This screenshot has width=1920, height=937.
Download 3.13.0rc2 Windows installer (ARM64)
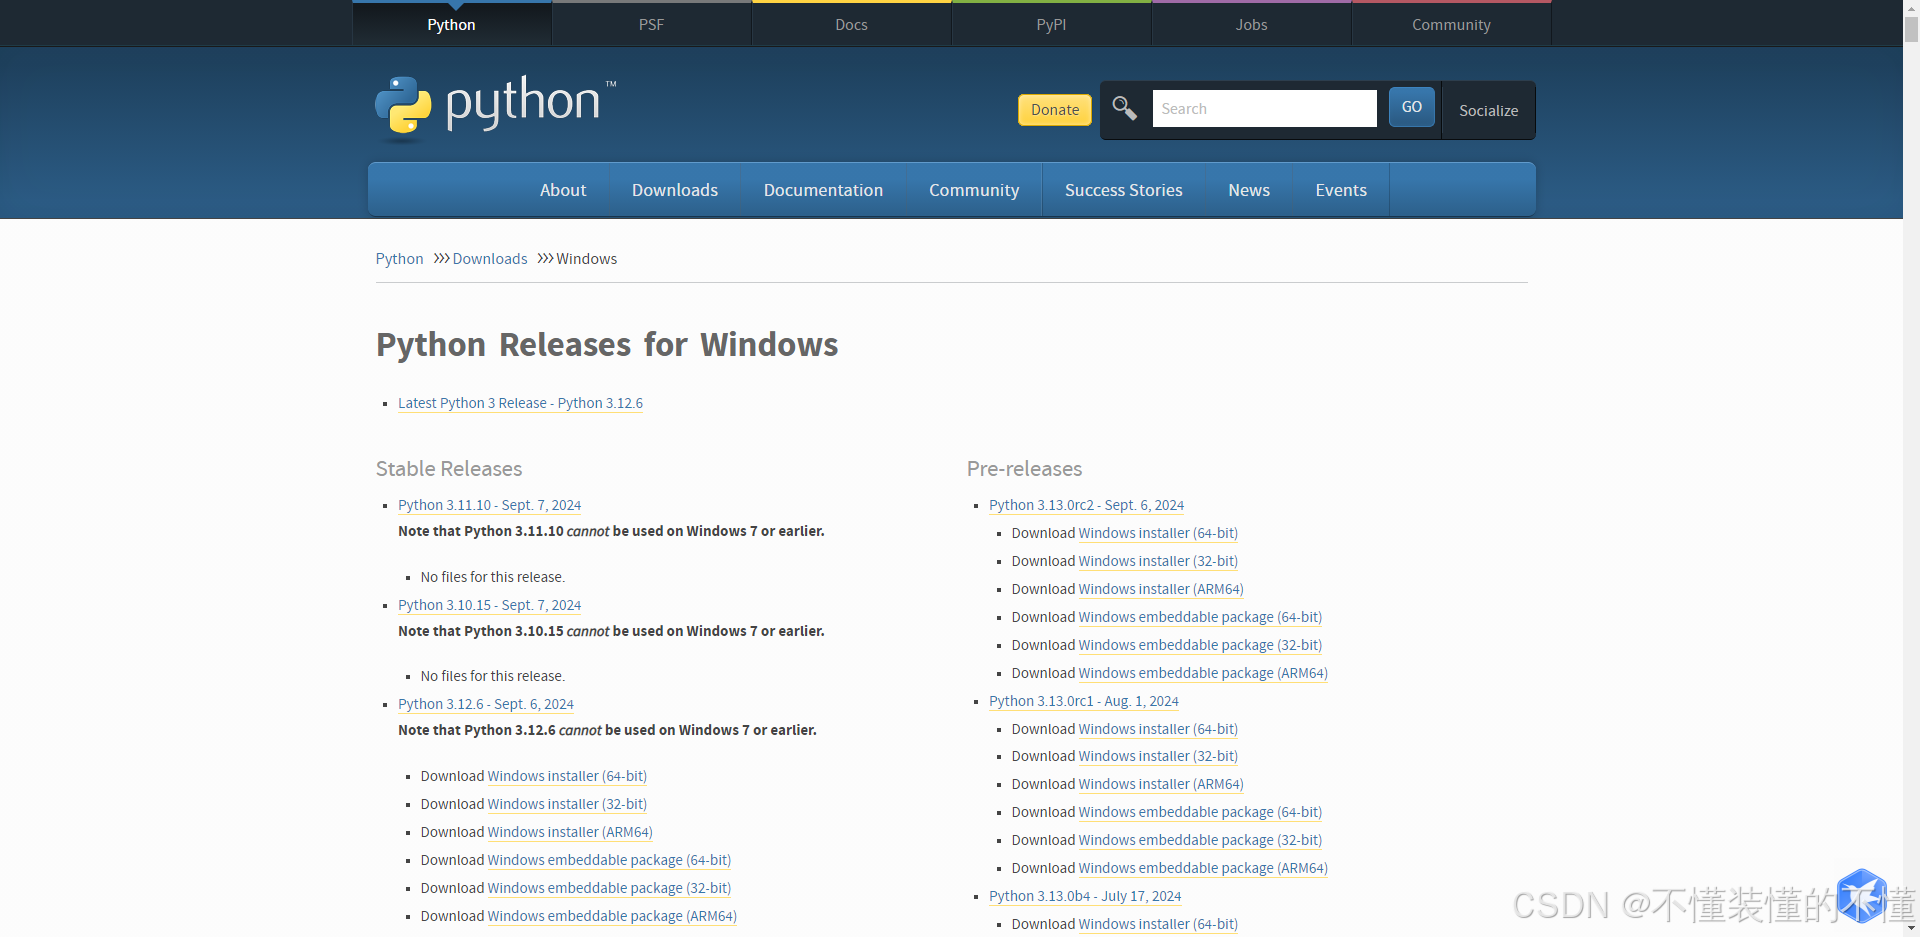pos(1161,589)
